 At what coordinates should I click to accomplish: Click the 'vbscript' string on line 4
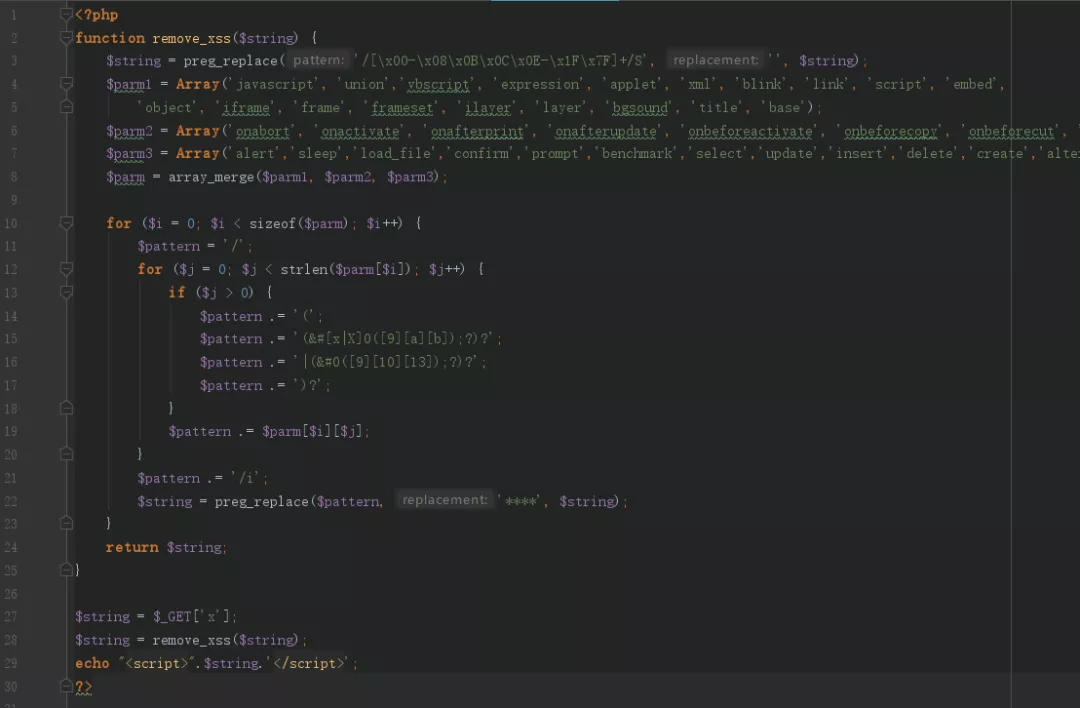437,84
